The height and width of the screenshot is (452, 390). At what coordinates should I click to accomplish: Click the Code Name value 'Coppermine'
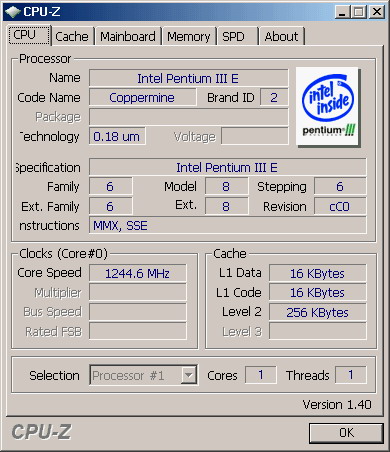click(142, 98)
